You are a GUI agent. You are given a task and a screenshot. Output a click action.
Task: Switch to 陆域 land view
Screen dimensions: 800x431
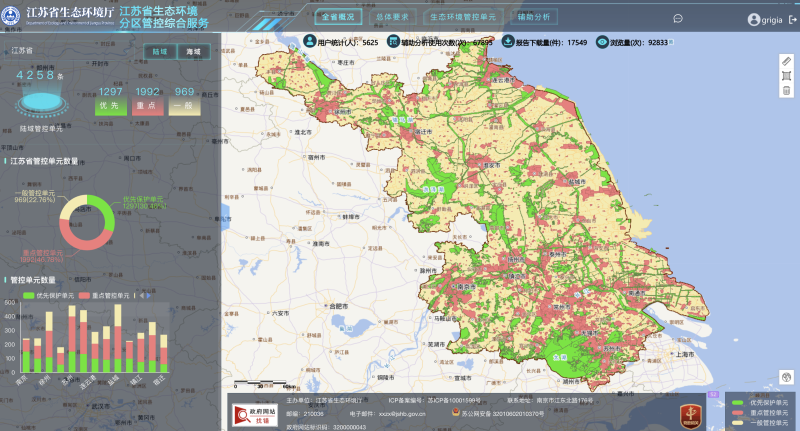(x=160, y=51)
